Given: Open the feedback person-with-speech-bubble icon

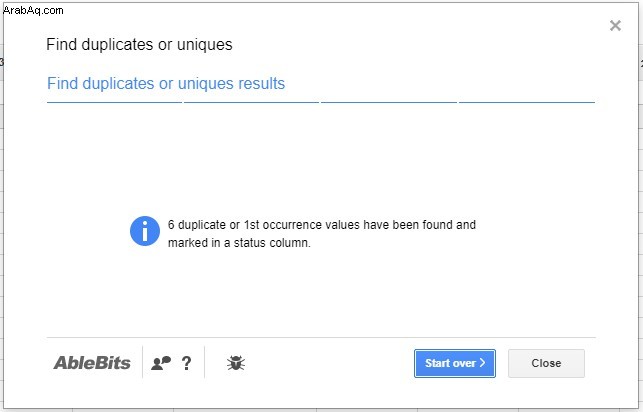Looking at the screenshot, I should pos(161,363).
